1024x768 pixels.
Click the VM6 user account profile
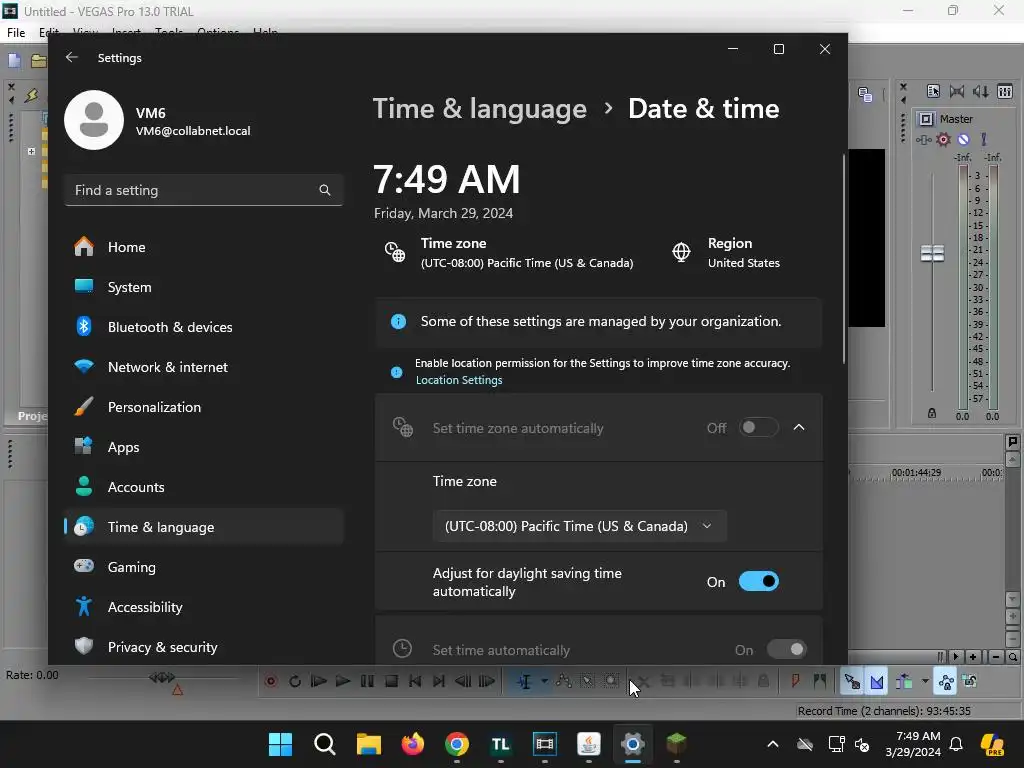(158, 121)
